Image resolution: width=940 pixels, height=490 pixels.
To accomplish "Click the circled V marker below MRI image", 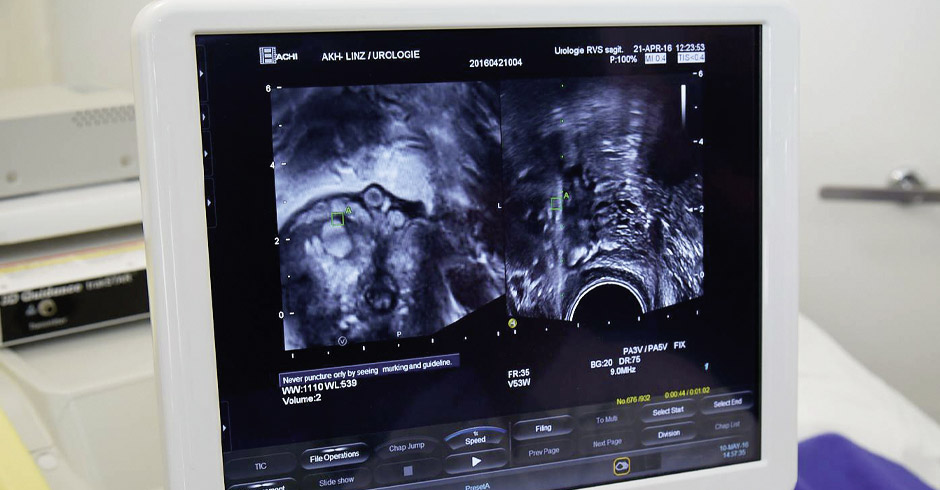I will [342, 341].
